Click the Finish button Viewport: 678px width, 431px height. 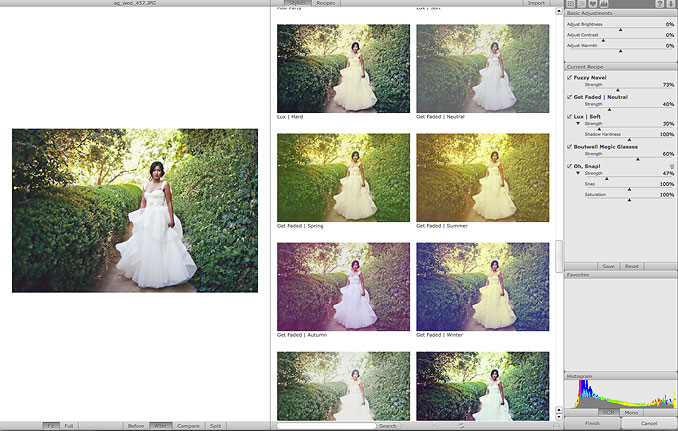[x=592, y=423]
